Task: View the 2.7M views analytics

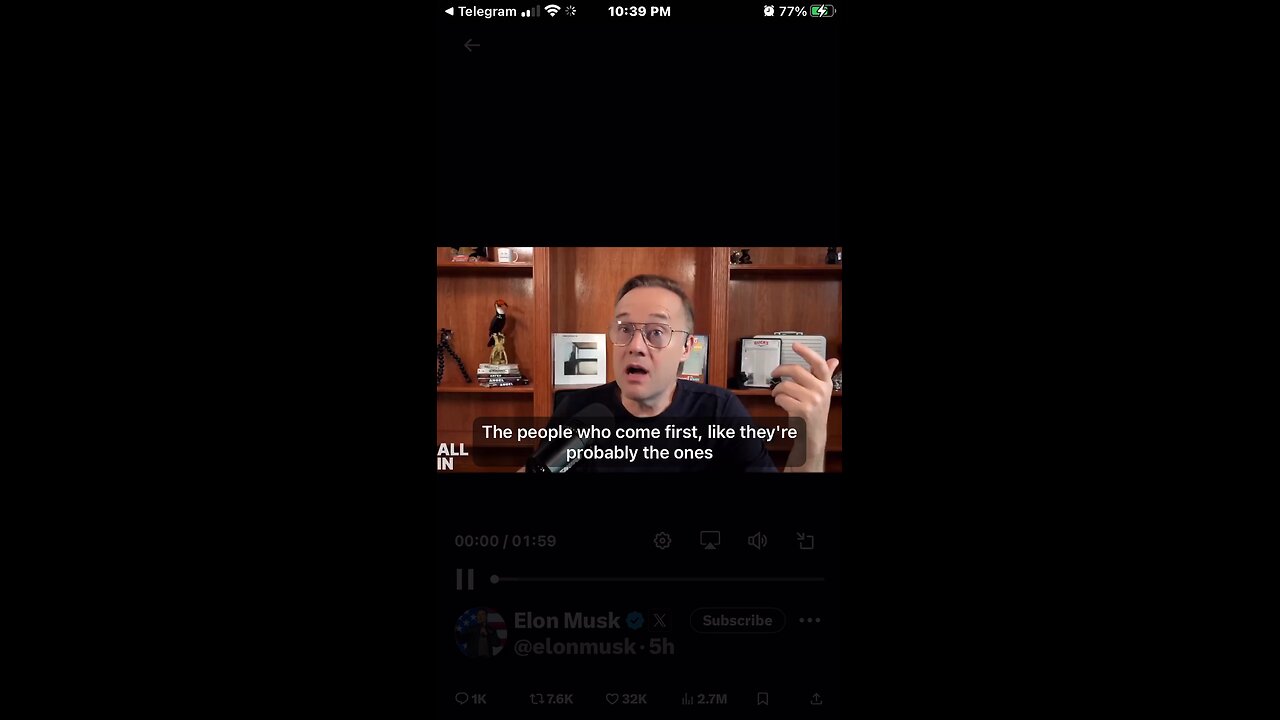Action: [704, 699]
